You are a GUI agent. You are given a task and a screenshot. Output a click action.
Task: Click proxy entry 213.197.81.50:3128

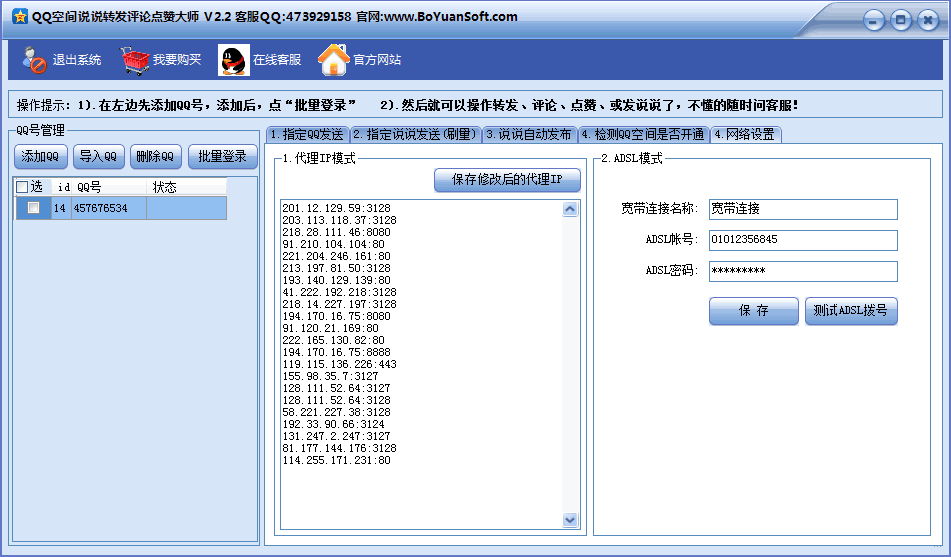pos(336,268)
